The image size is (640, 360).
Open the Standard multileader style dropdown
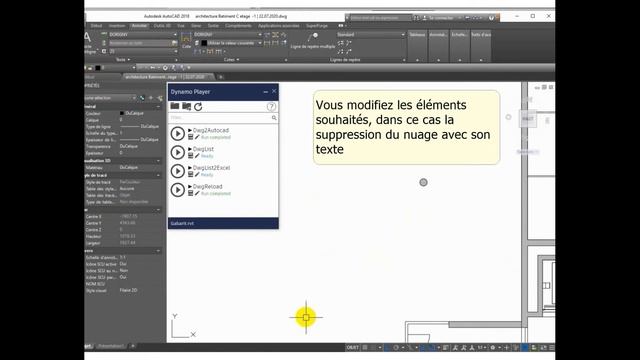tap(371, 35)
